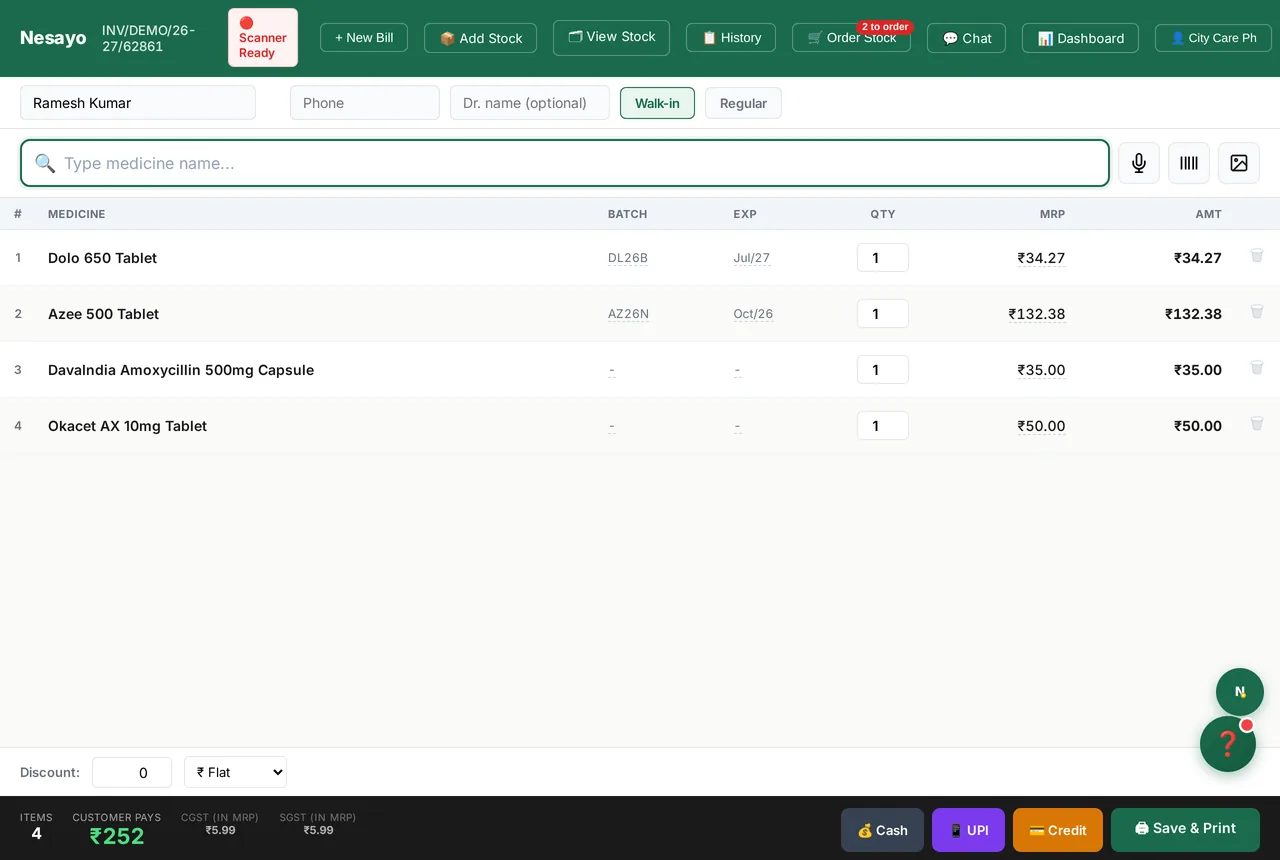Choose UPI payment
Viewport: 1280px width, 860px height.
968,830
